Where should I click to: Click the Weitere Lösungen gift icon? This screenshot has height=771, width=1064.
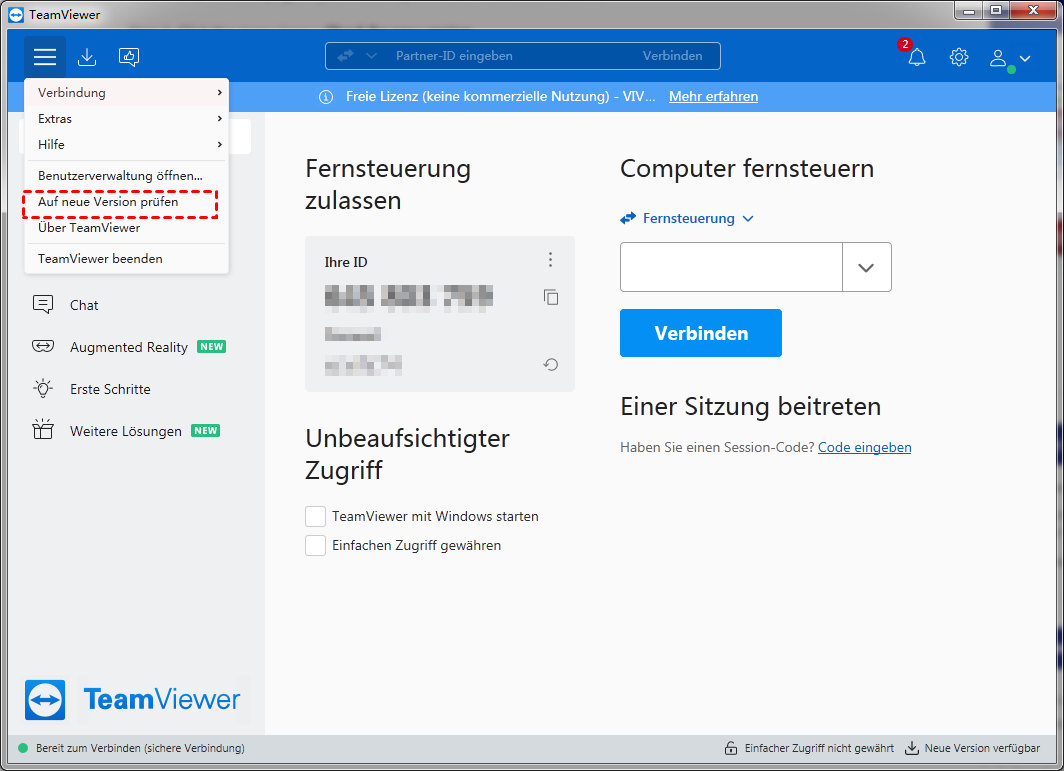click(x=43, y=430)
